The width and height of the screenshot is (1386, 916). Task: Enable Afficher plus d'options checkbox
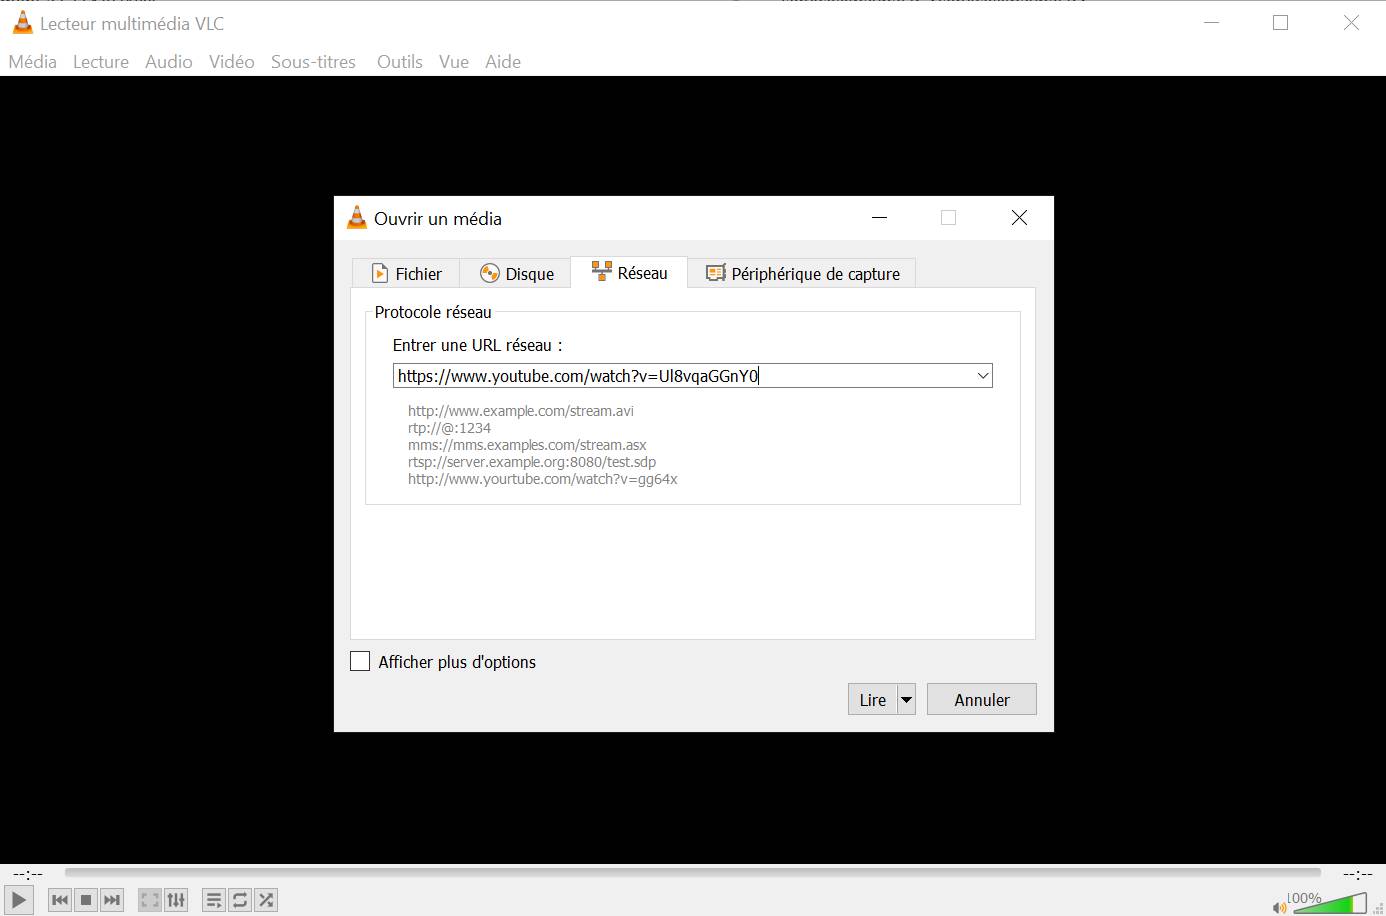click(x=360, y=661)
